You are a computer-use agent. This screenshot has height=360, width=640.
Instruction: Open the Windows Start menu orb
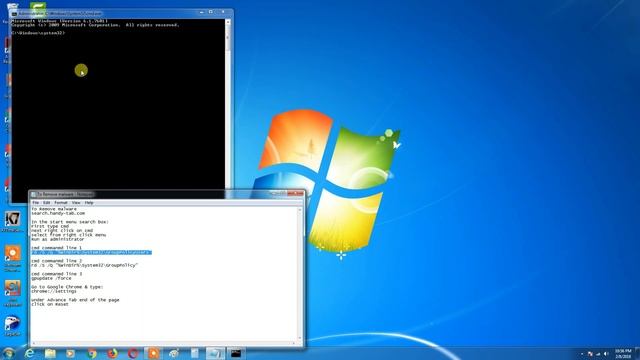click(x=9, y=353)
